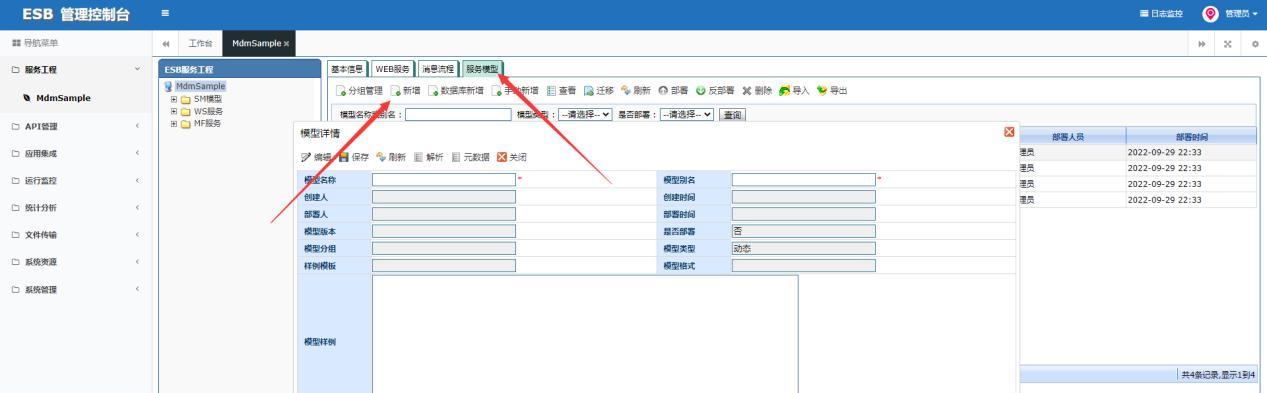Click 部署 toolbar button

674,90
